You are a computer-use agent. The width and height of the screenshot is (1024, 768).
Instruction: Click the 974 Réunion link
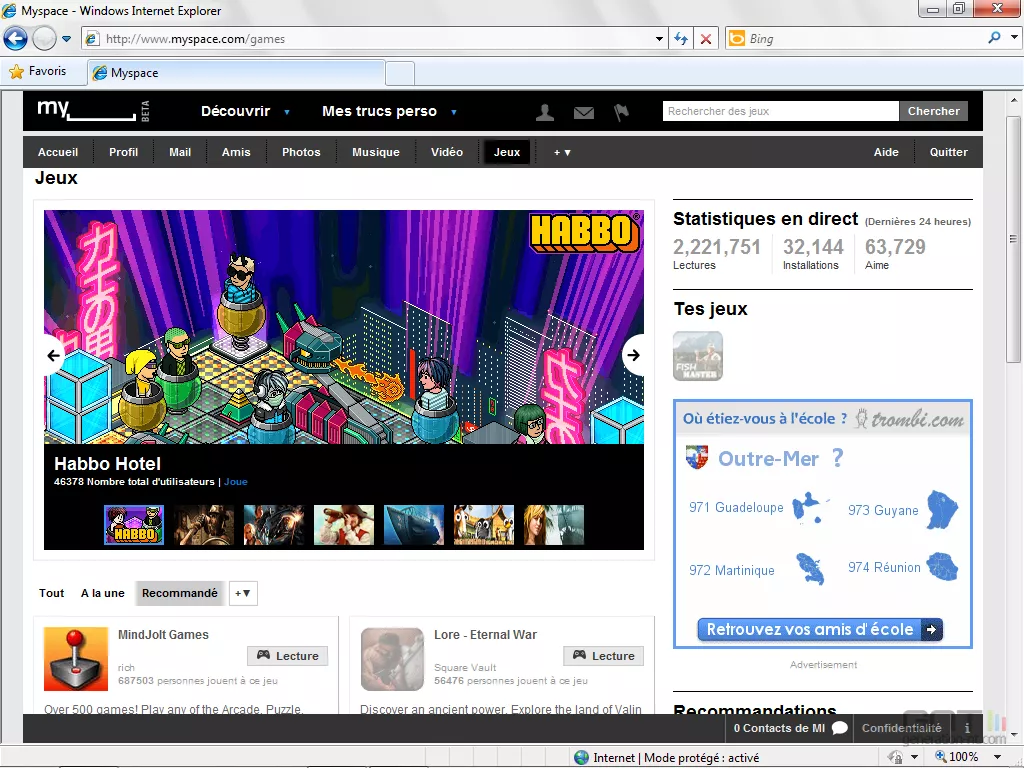[x=884, y=568]
